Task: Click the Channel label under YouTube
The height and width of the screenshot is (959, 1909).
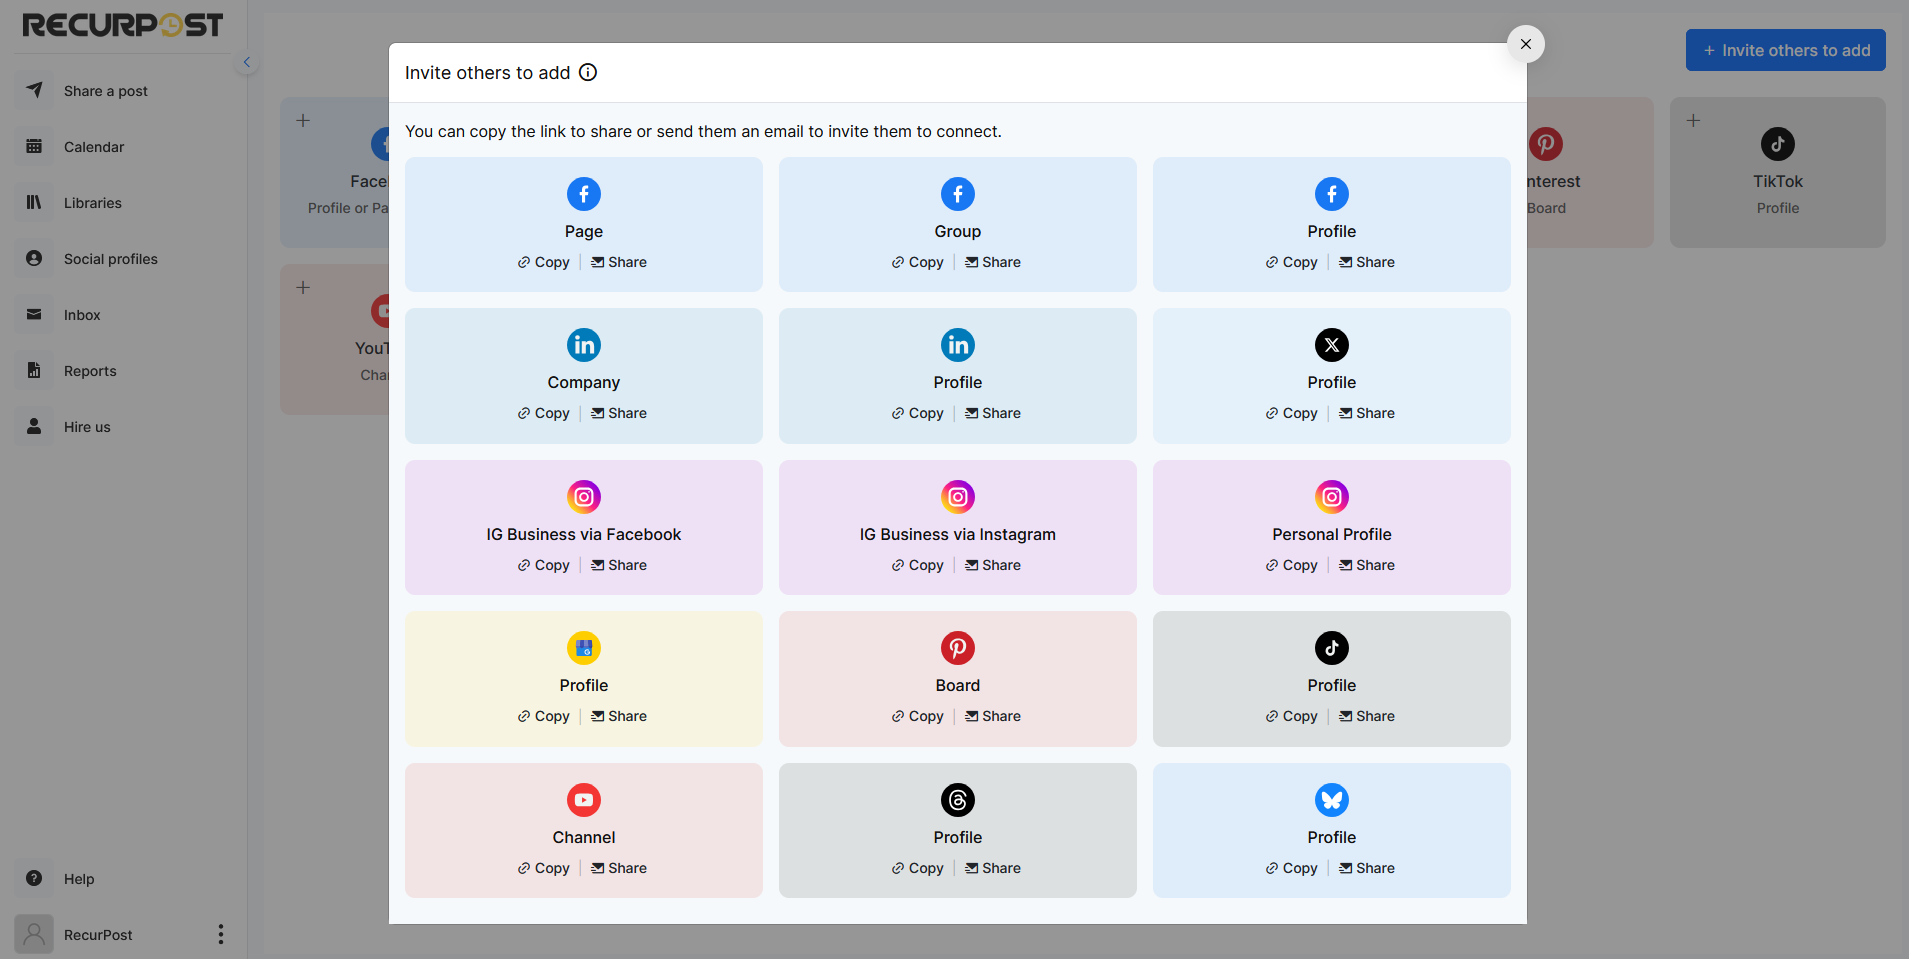Action: (584, 837)
